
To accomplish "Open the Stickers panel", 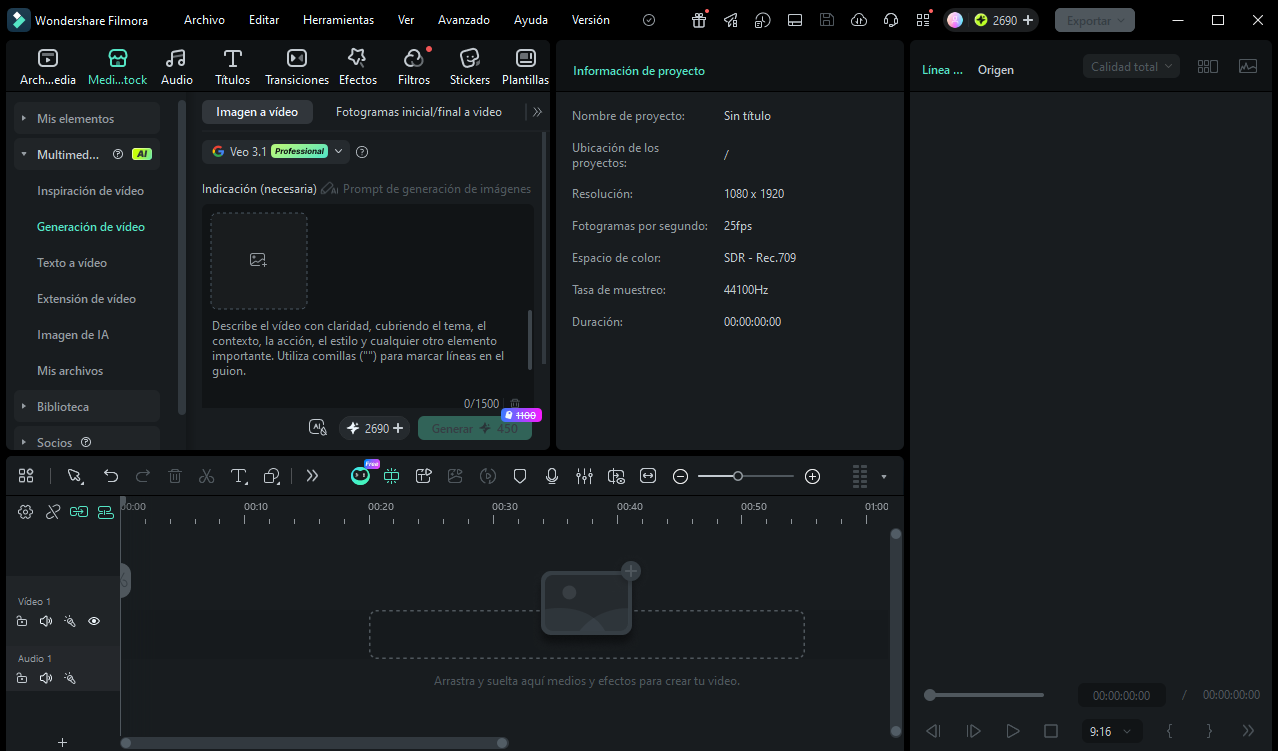I will tap(469, 67).
